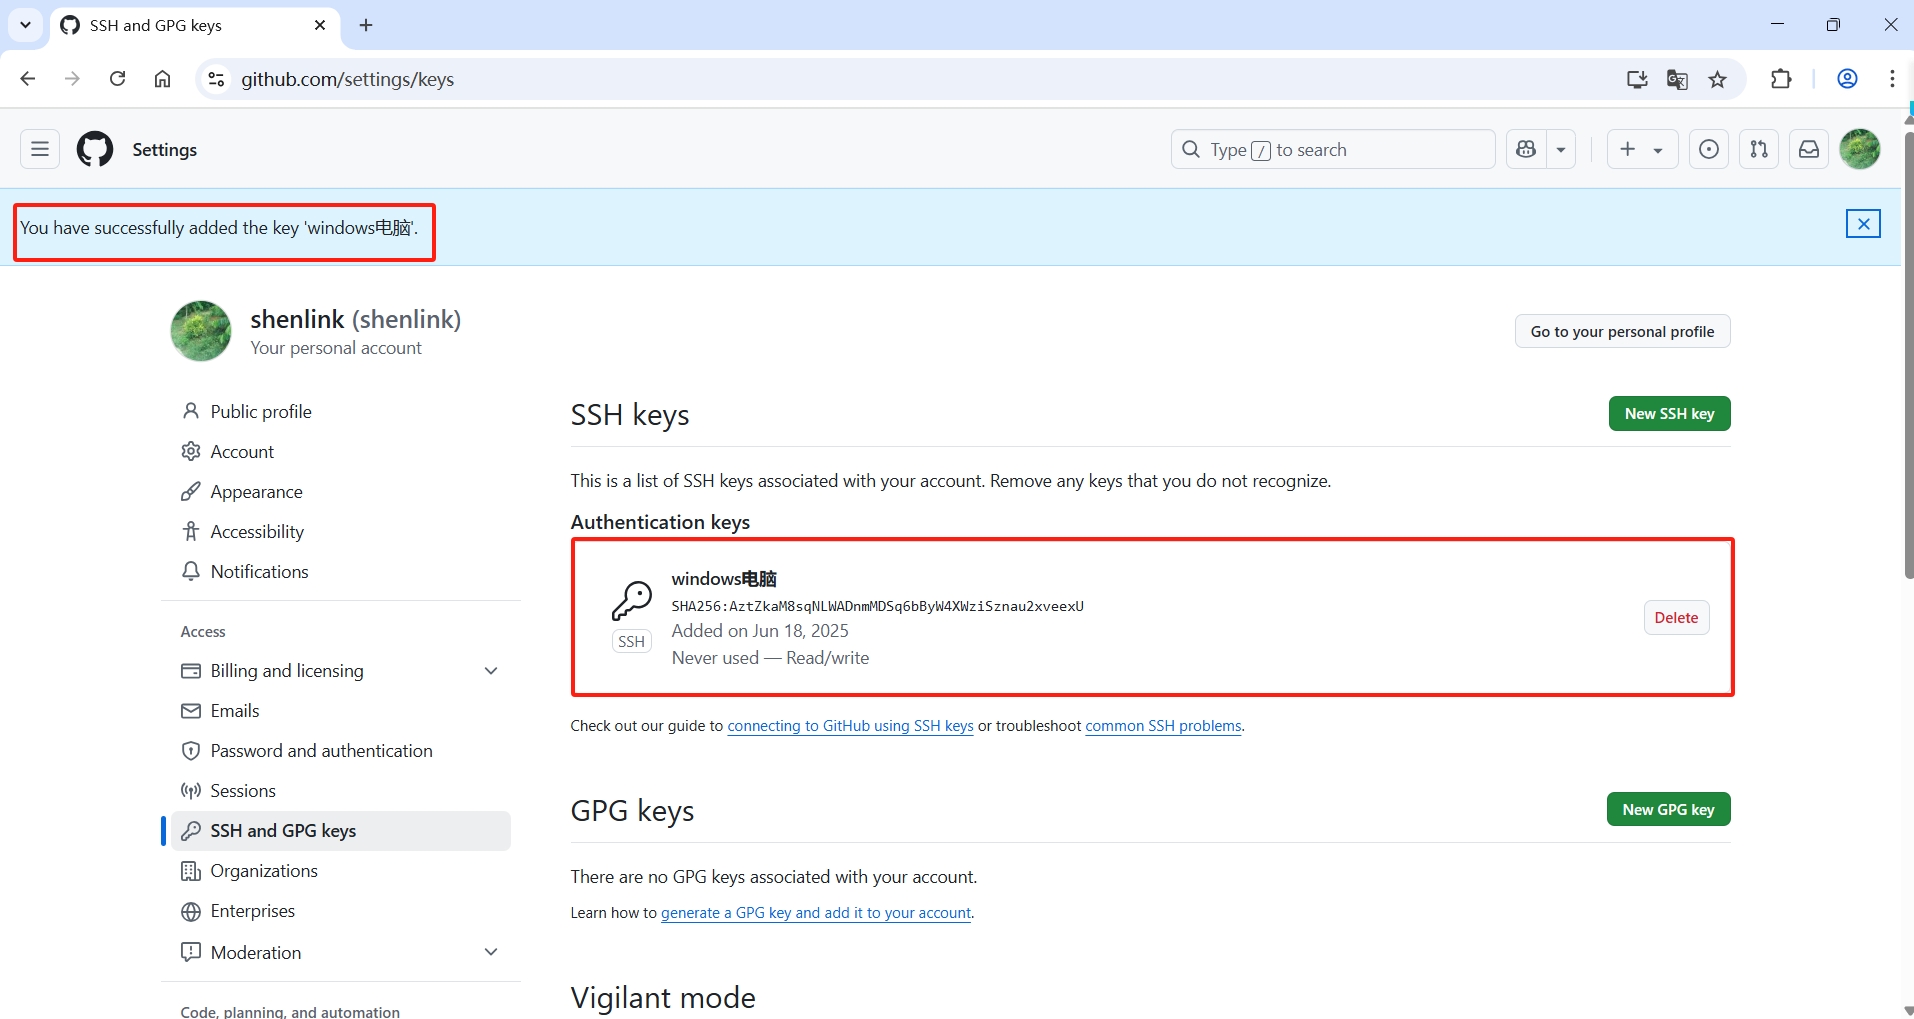Click the New SSH key button
This screenshot has height=1019, width=1914.
[x=1669, y=414]
